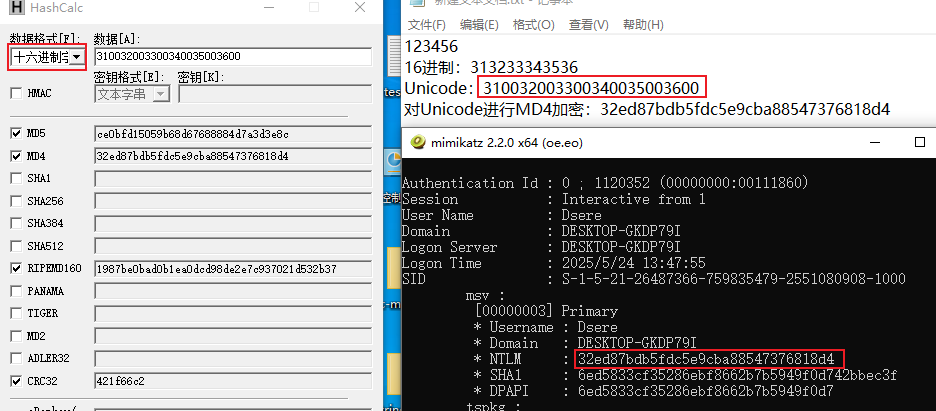The image size is (936, 411).
Task: Enable the SHA256 checkbox
Action: pos(16,201)
